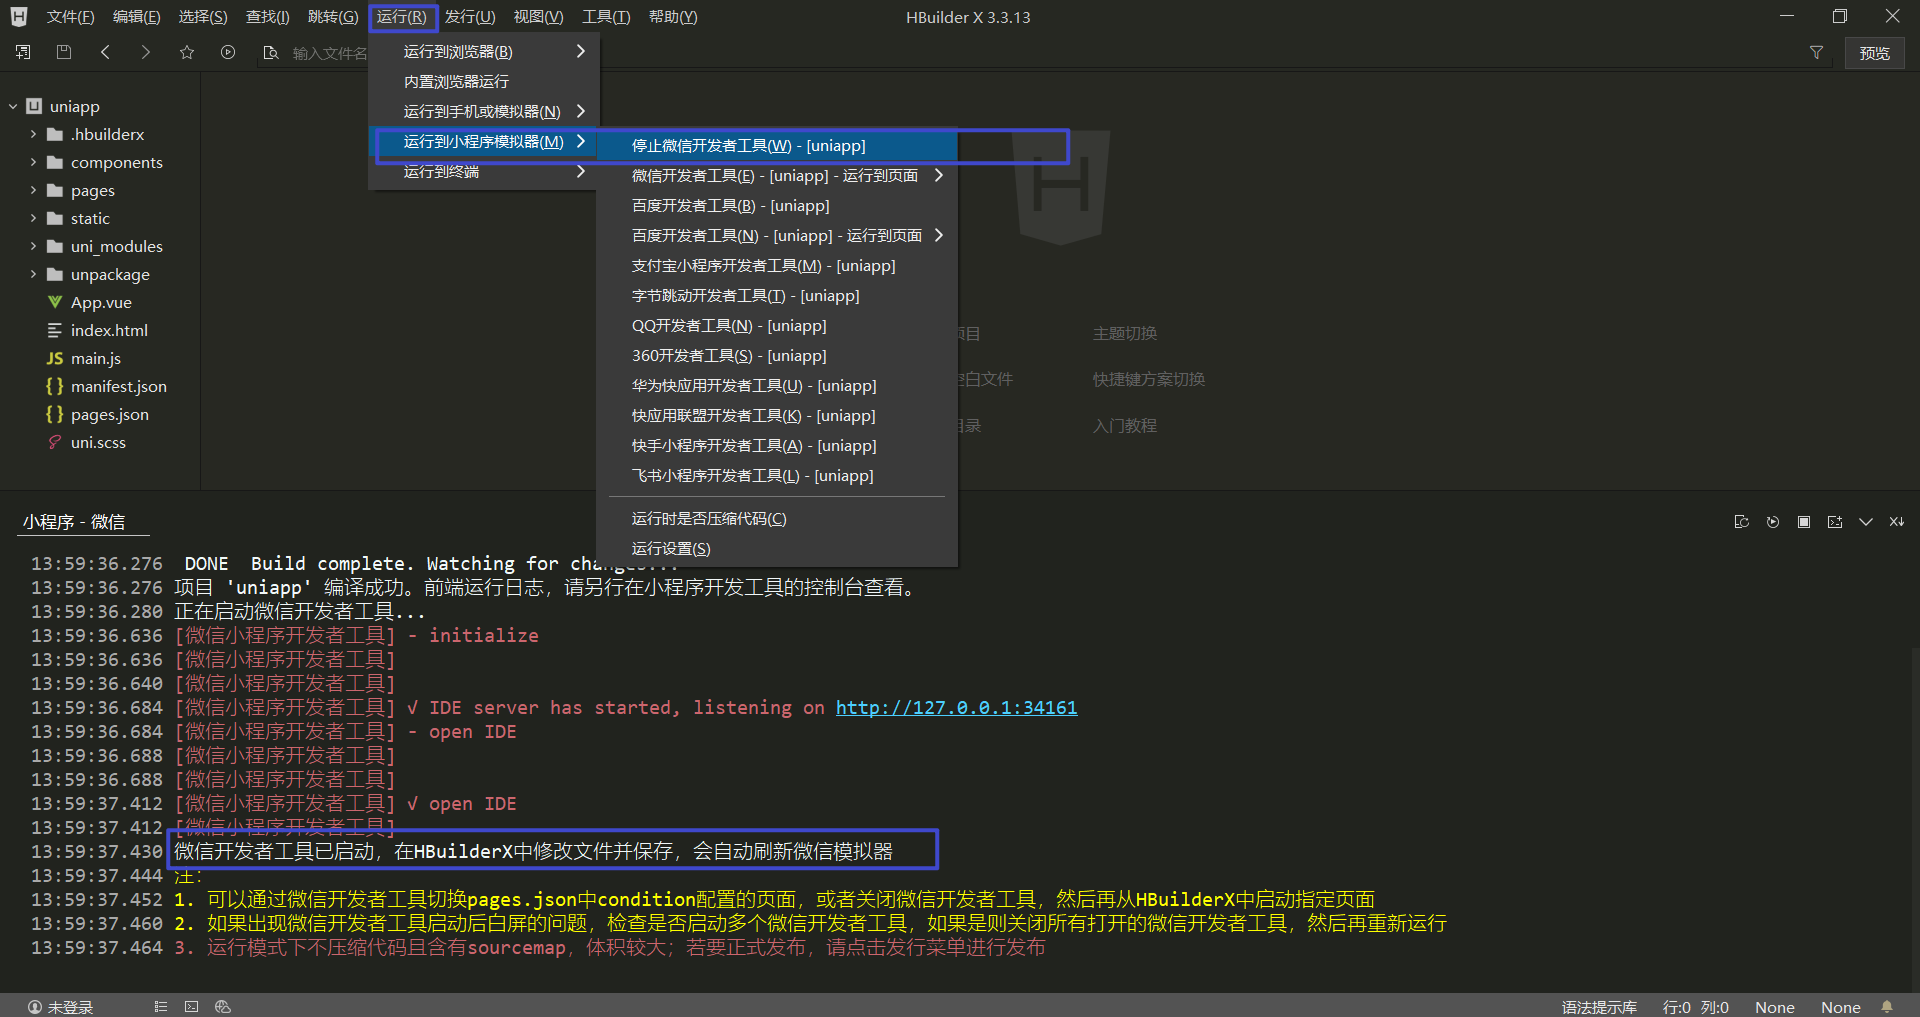
Task: Click the 预览 button
Action: pyautogui.click(x=1874, y=53)
